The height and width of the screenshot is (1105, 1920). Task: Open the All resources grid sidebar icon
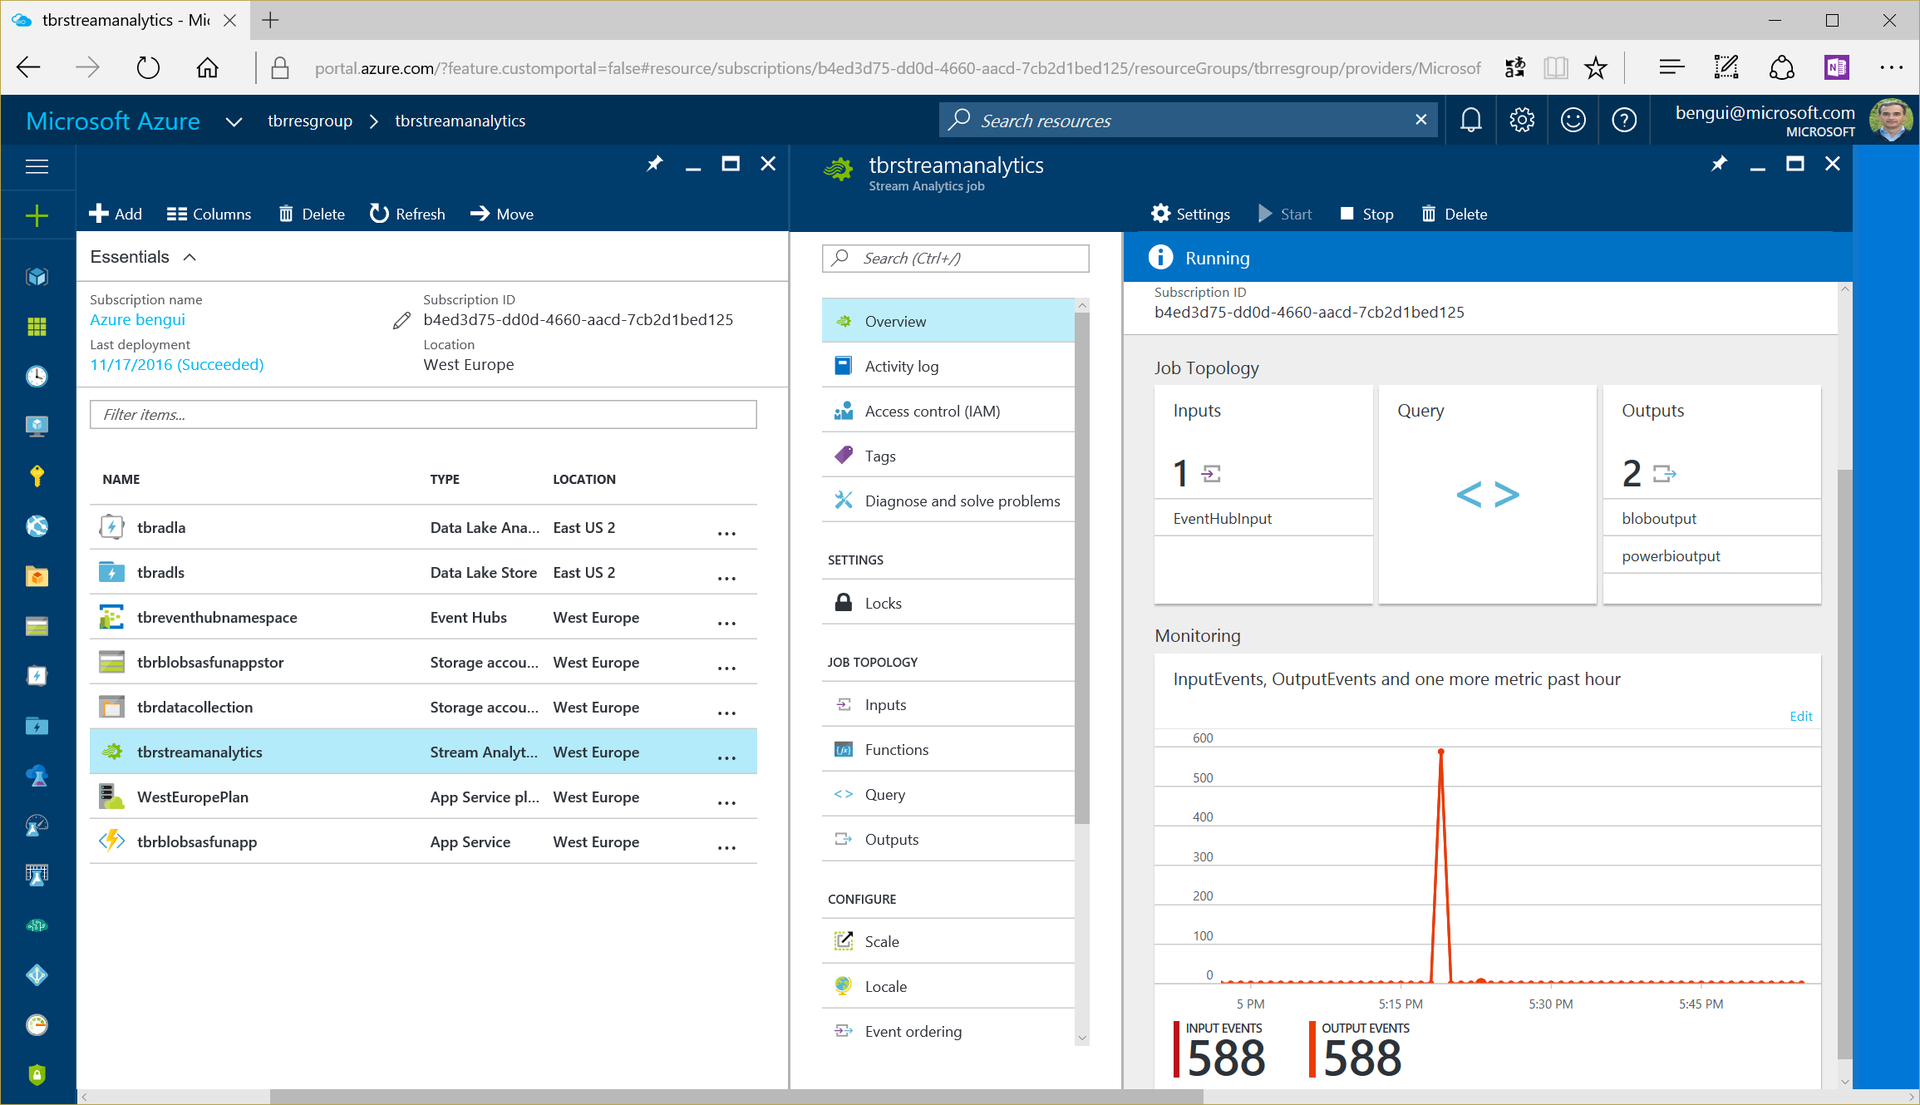37,327
